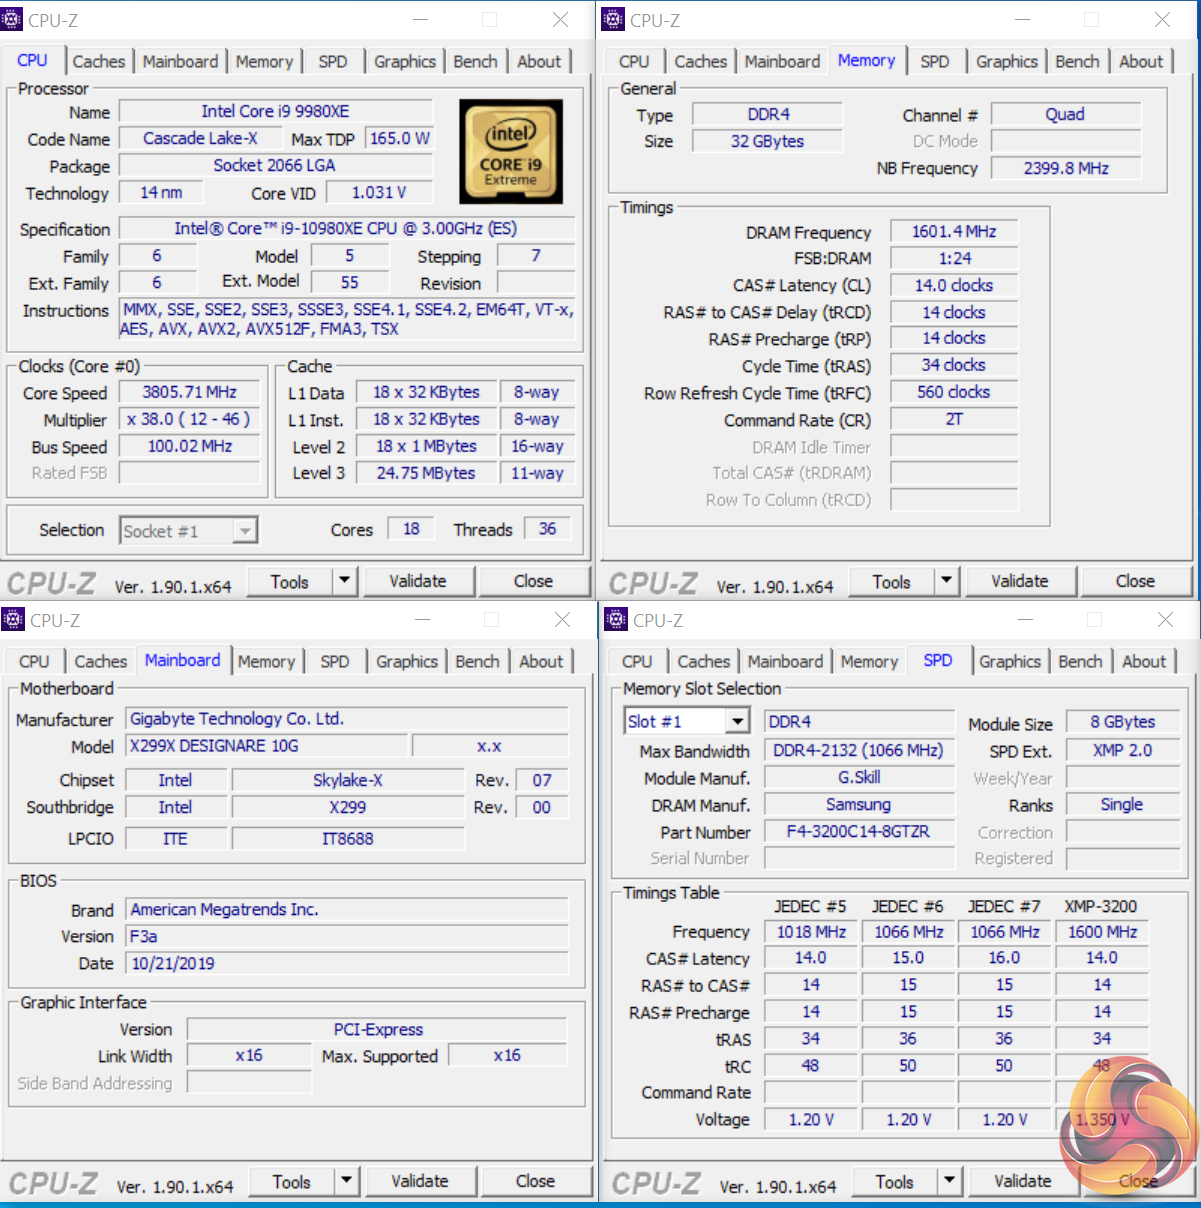Click Close button in Mainboard window
This screenshot has height=1208, width=1201.
[535, 1181]
